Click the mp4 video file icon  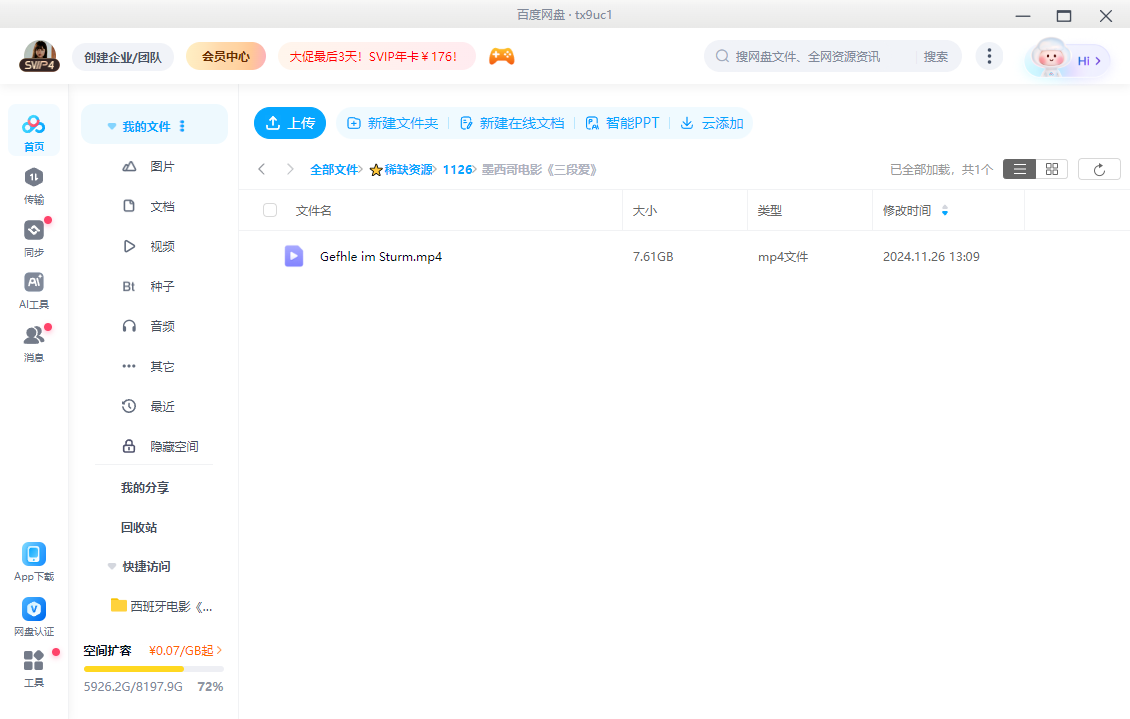tap(294, 256)
